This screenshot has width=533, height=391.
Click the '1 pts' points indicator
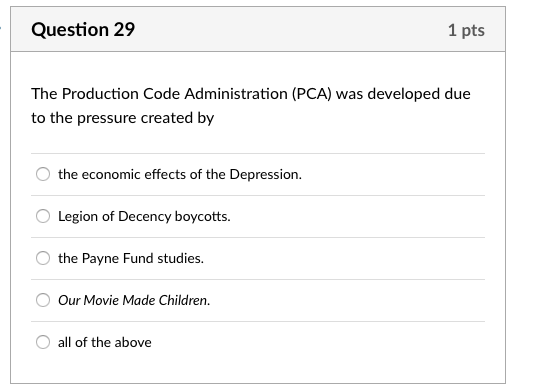point(466,30)
